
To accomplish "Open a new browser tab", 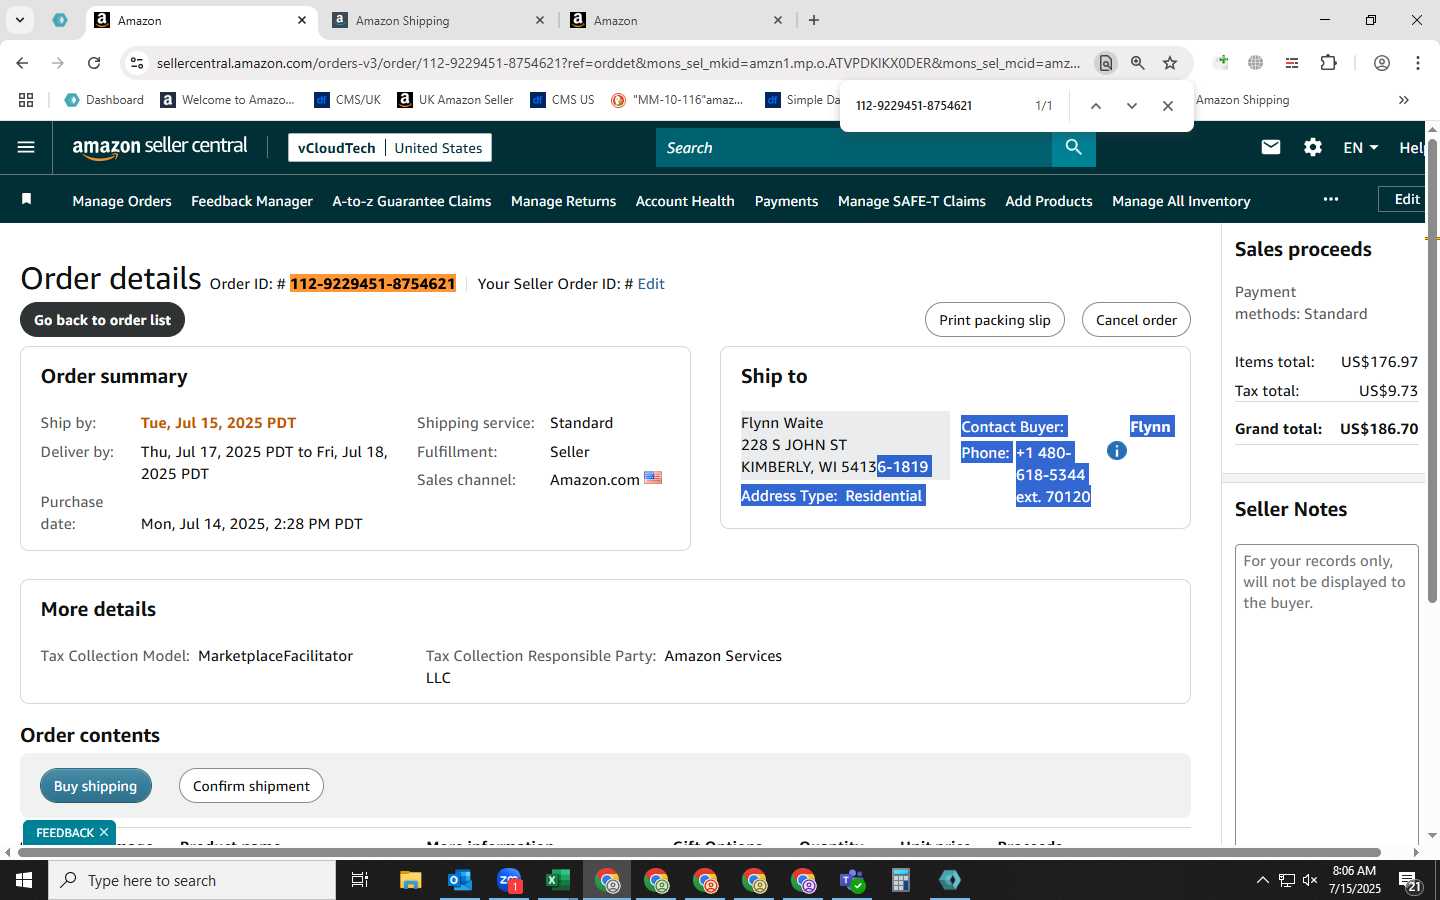I will tap(814, 20).
